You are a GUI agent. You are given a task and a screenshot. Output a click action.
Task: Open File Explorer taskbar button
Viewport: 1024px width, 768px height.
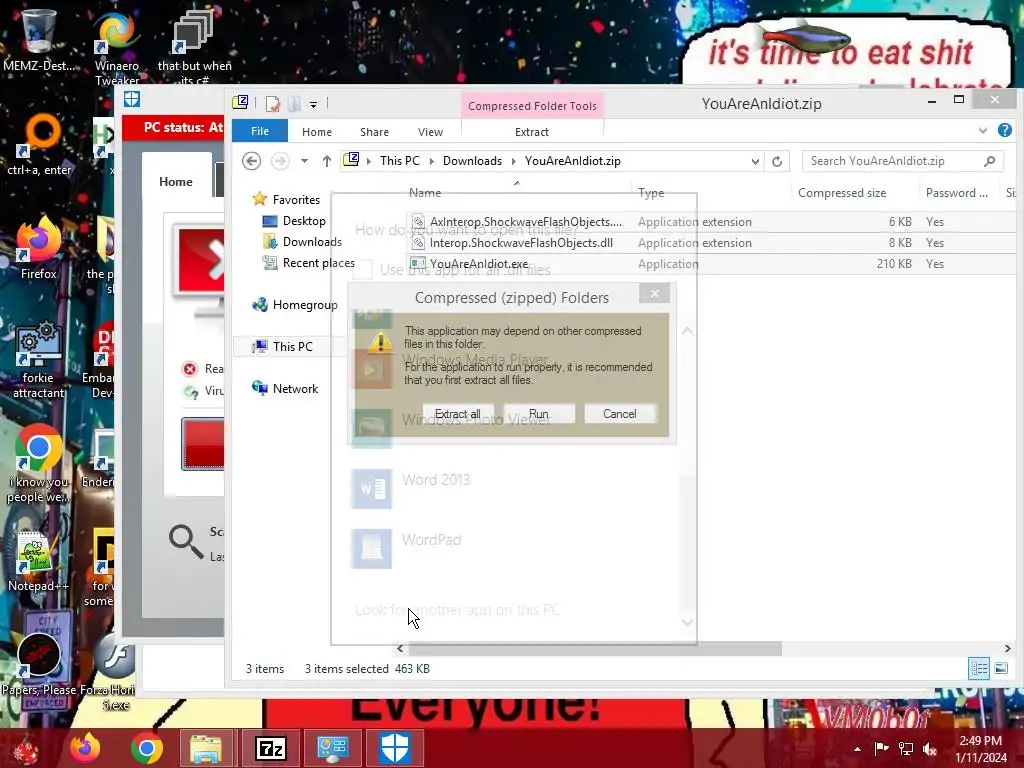(206, 748)
